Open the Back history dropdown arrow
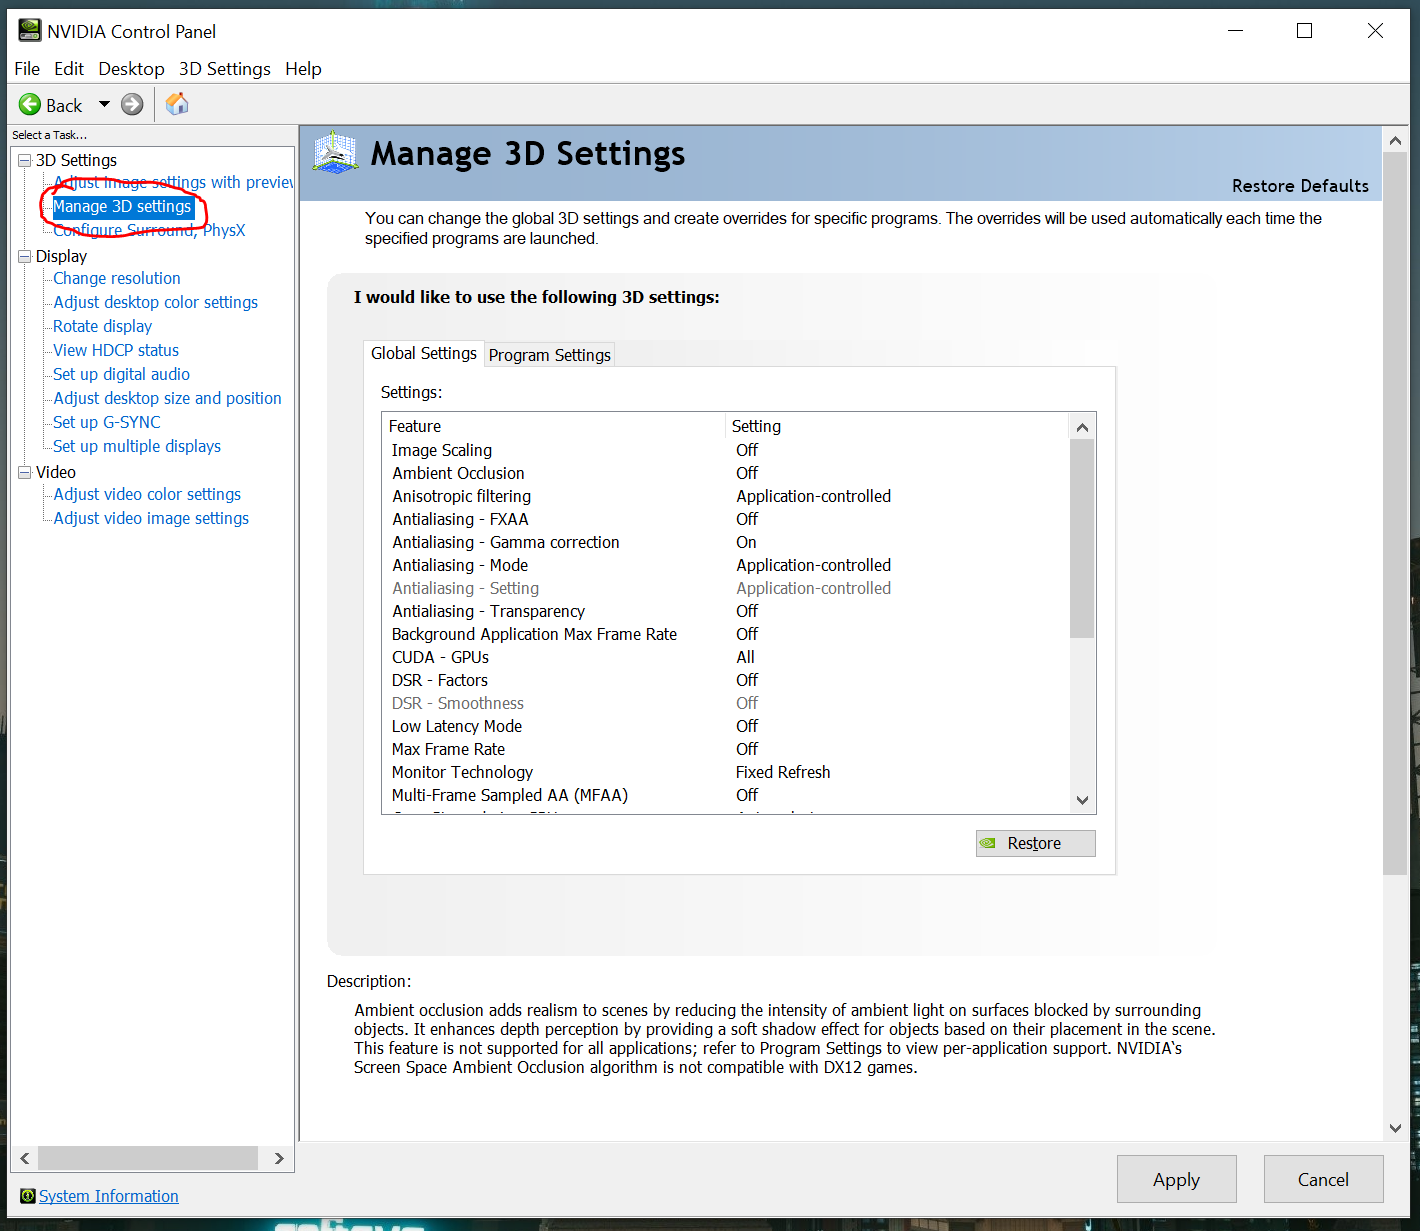Viewport: 1420px width, 1231px height. [x=104, y=104]
